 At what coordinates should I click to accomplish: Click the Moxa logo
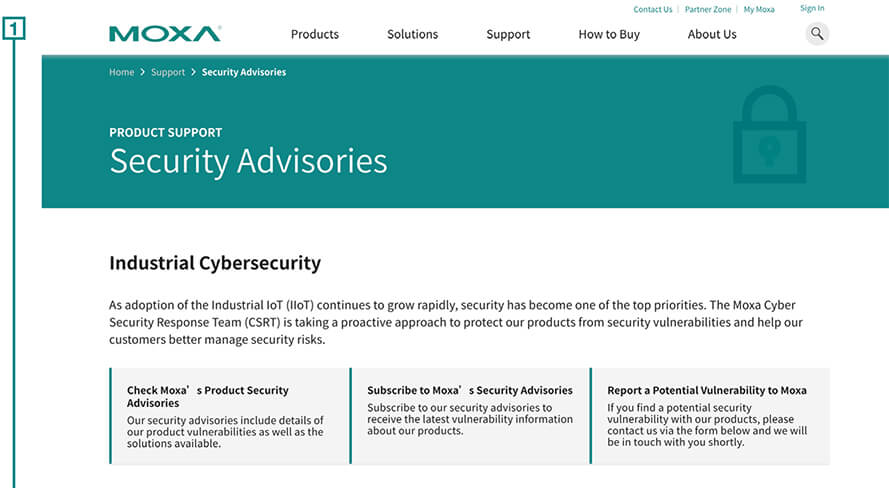(165, 34)
